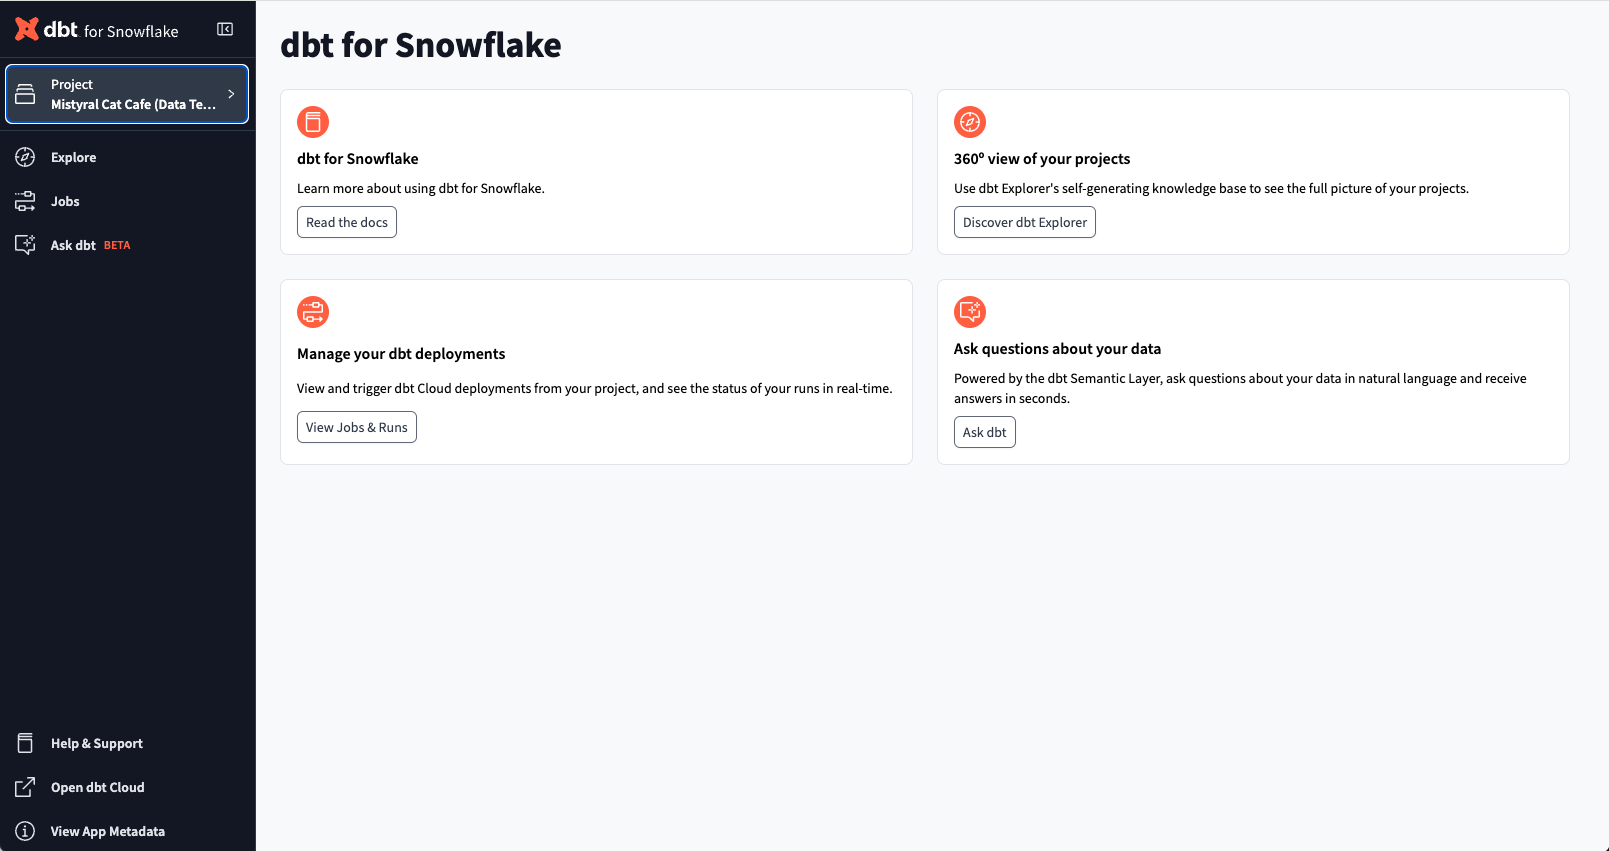Open View Jobs & Runs
The height and width of the screenshot is (851, 1609).
click(356, 427)
